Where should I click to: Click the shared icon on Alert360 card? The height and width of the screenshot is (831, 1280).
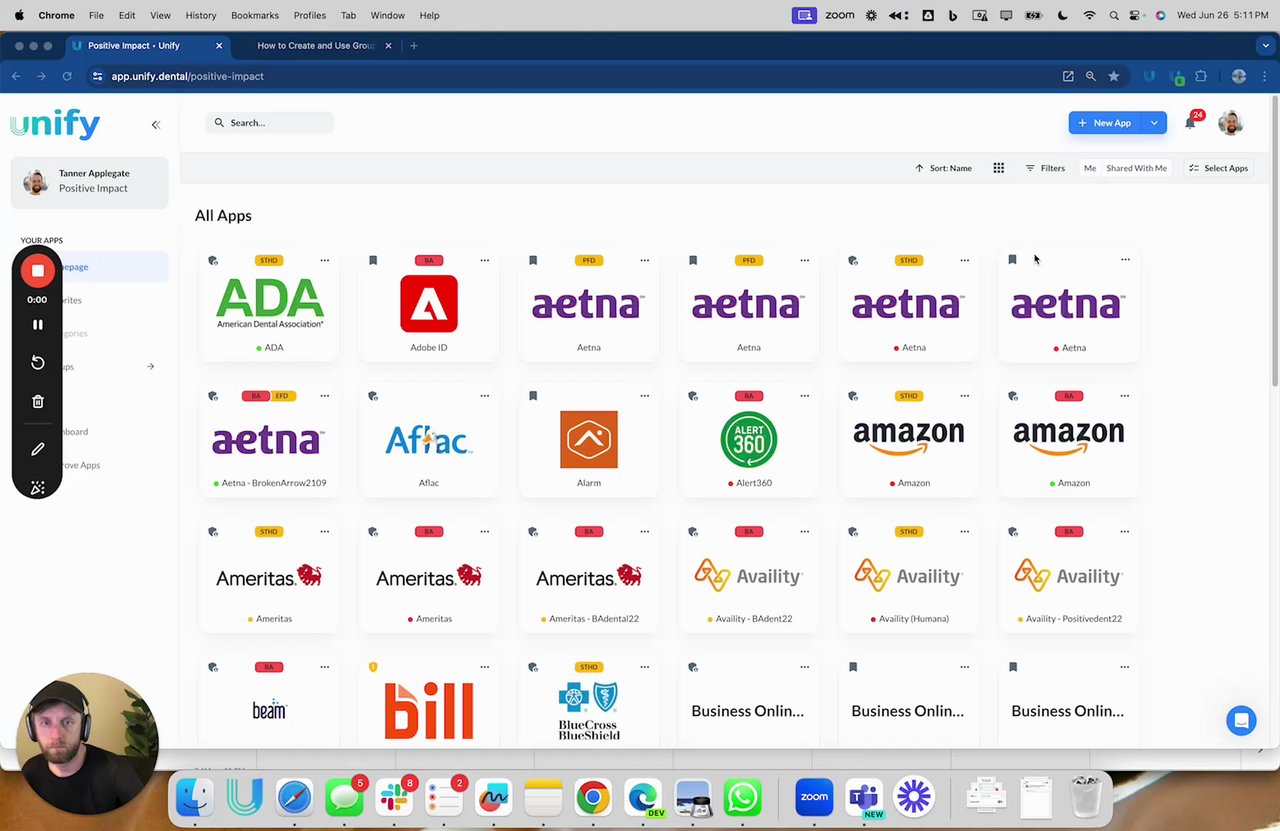pyautogui.click(x=693, y=396)
